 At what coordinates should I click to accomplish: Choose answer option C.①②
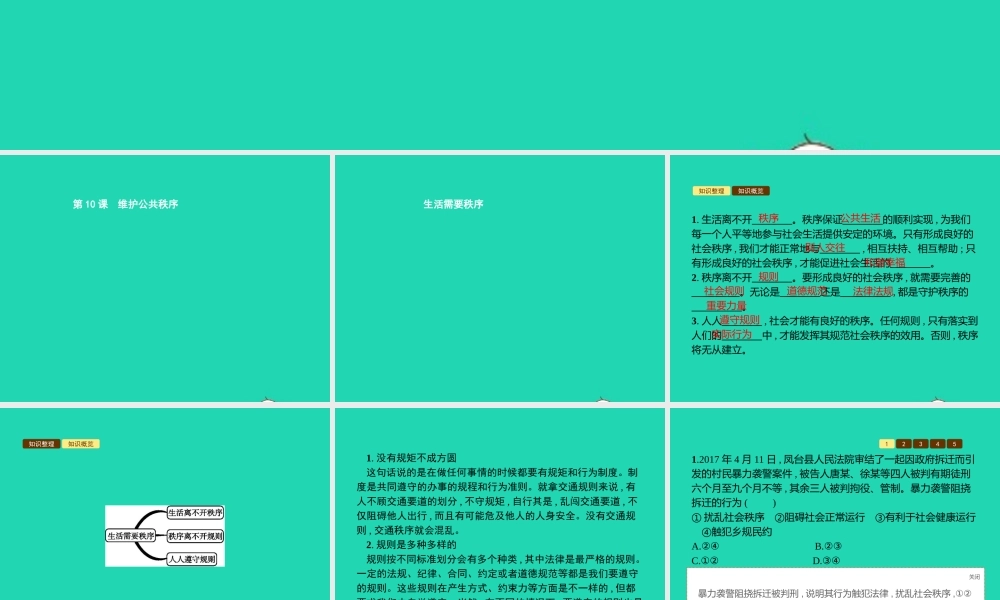[x=705, y=561]
